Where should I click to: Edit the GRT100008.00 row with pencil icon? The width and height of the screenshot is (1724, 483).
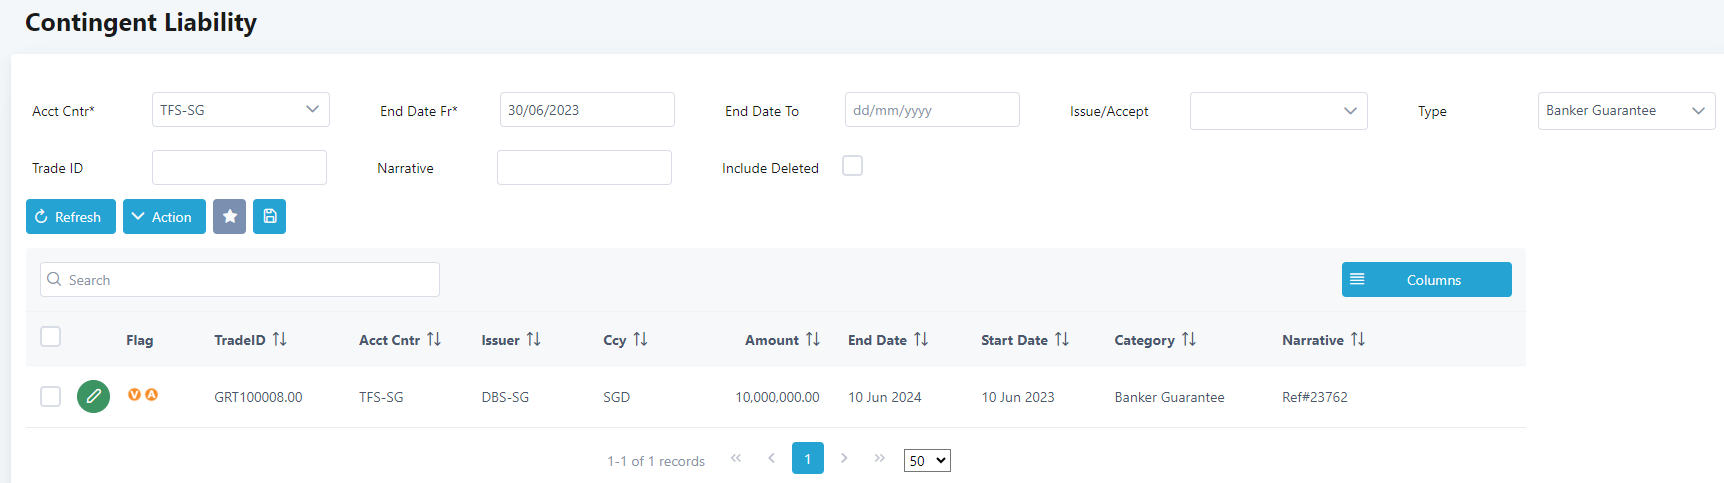(94, 397)
